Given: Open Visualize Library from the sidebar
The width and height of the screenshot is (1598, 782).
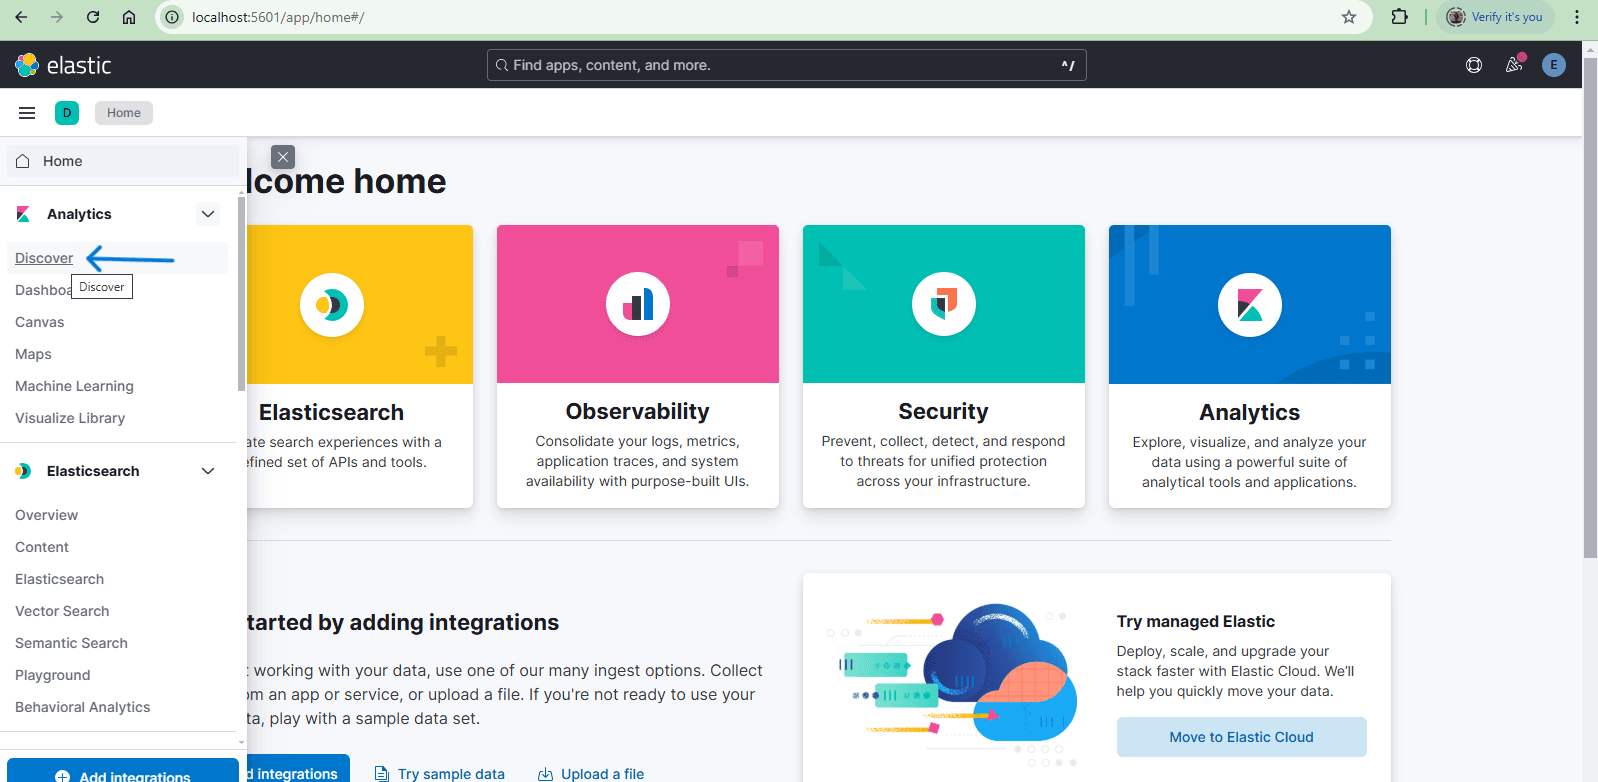Looking at the screenshot, I should click(70, 418).
